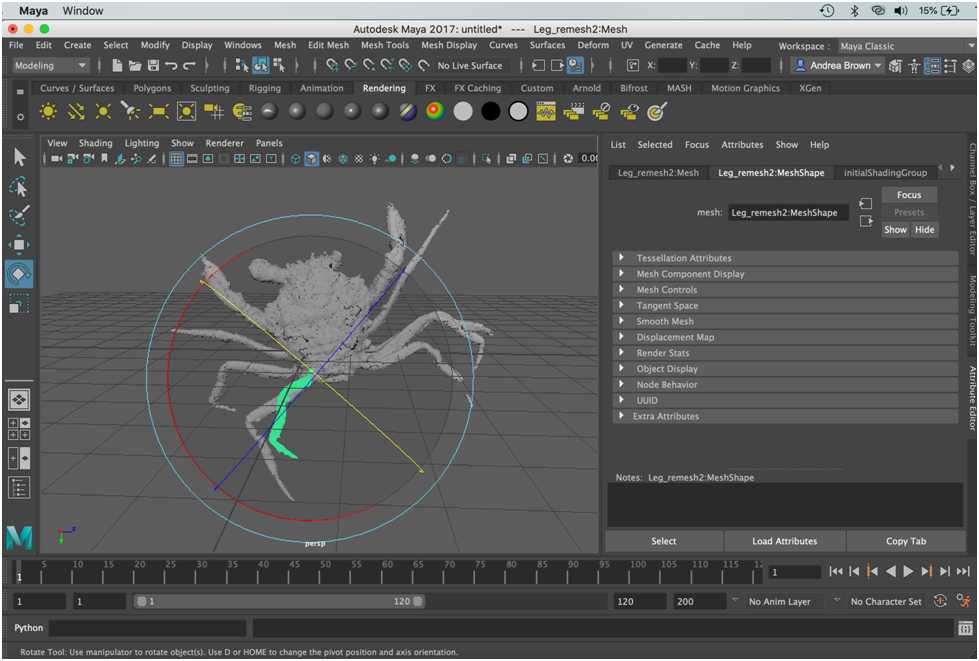Click the target-shaped last shelf icon
The height and width of the screenshot is (661, 979).
point(656,112)
